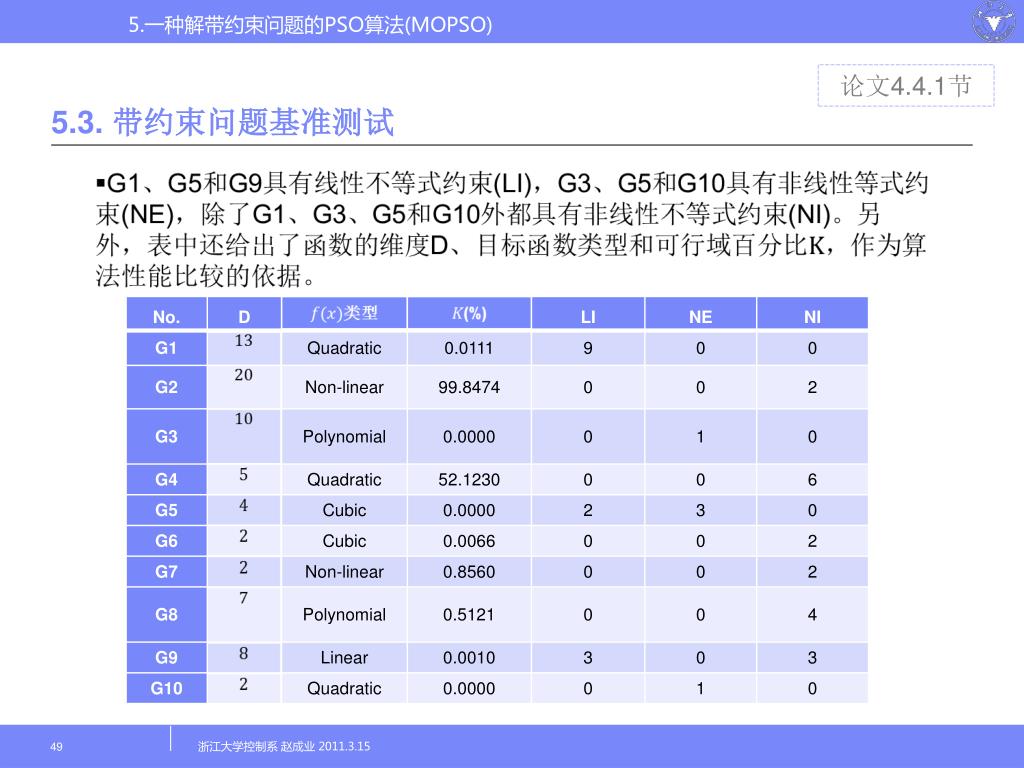Click the 'G8' row label
This screenshot has height=768, width=1024.
point(166,615)
